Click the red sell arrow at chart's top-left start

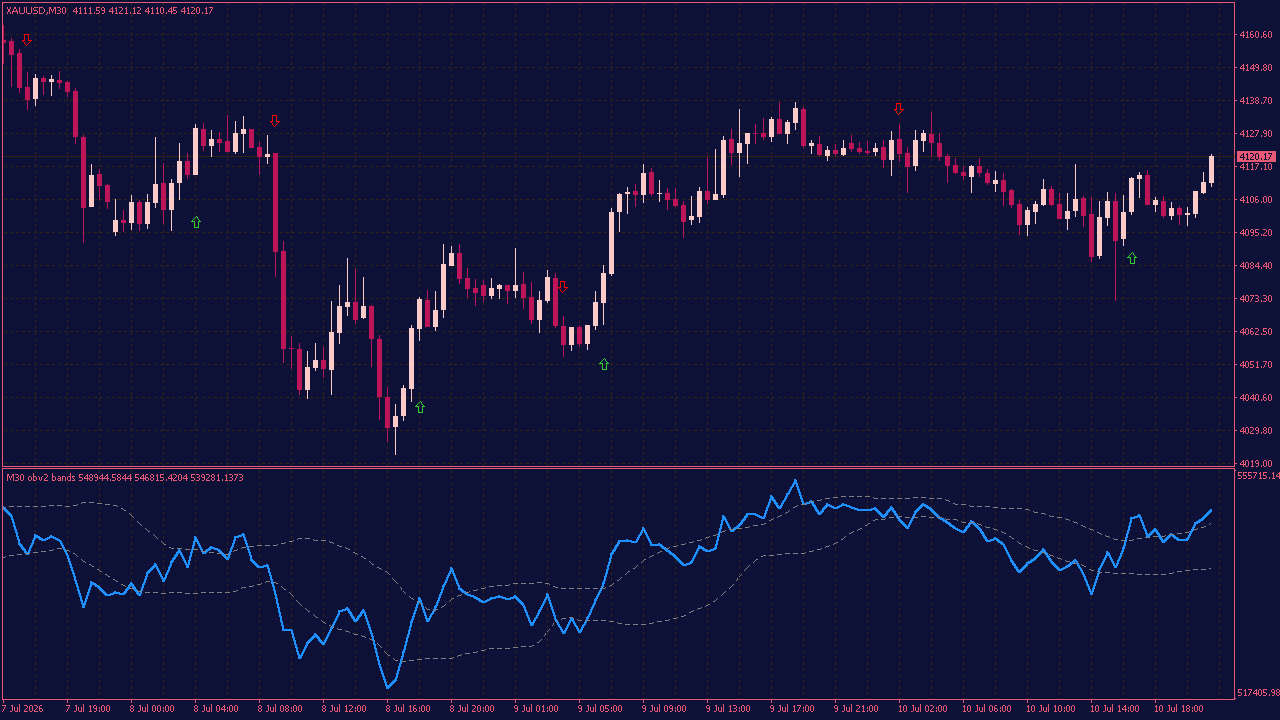coord(27,39)
